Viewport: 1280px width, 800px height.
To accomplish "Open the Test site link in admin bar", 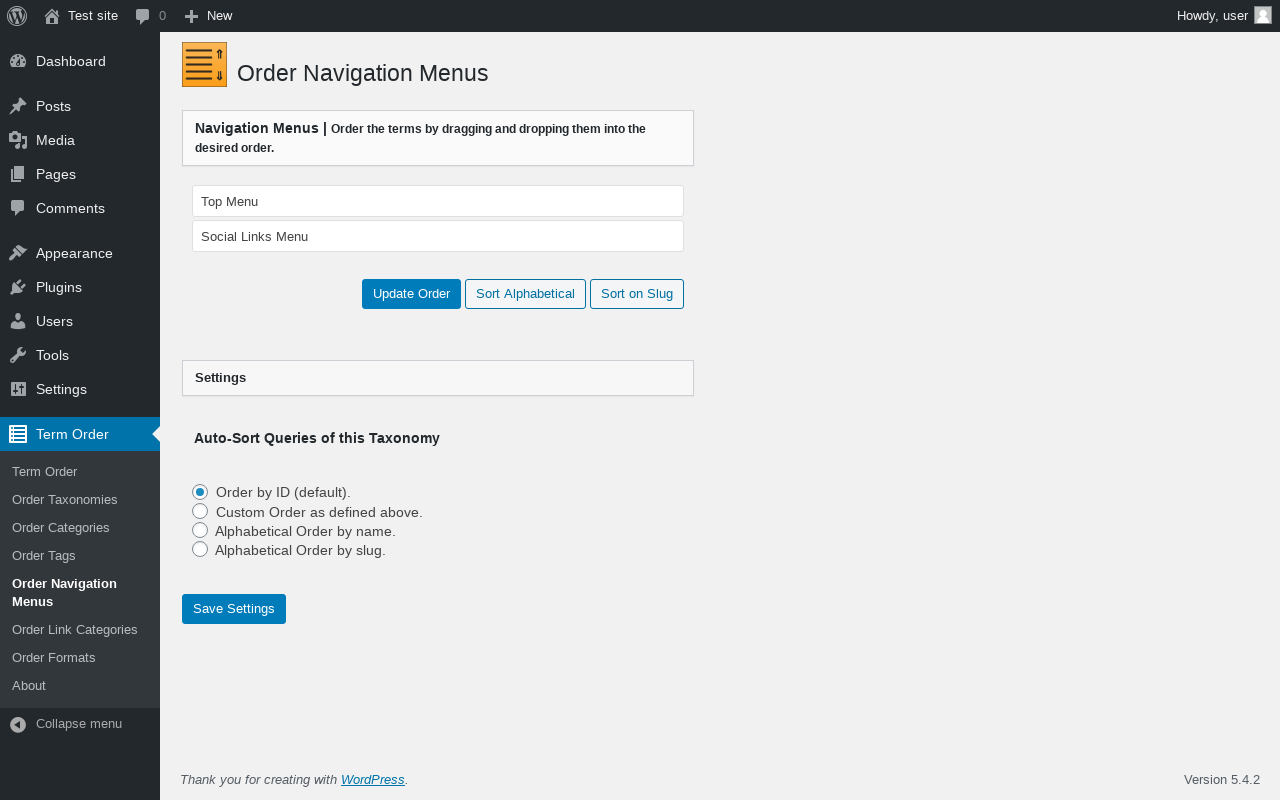I will click(93, 16).
